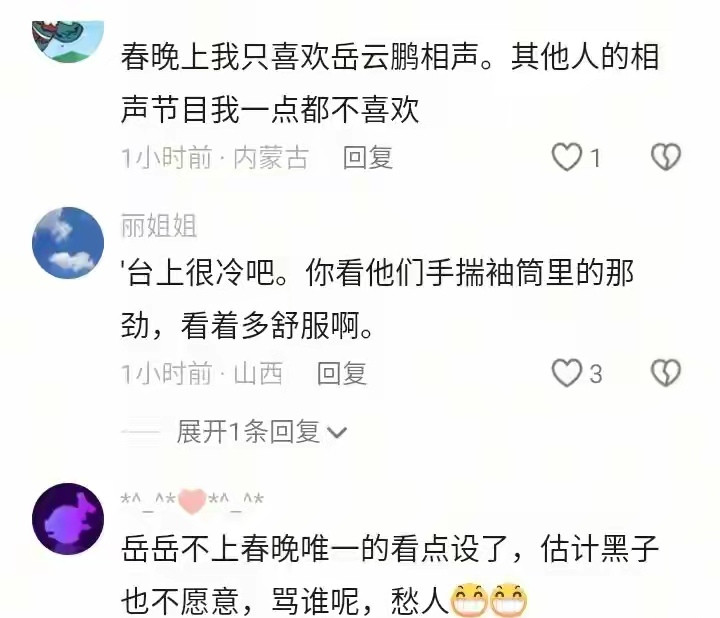The height and width of the screenshot is (618, 720).
Task: Expand 展开1条回复 under 丽姐姐's comment
Action: click(x=248, y=432)
